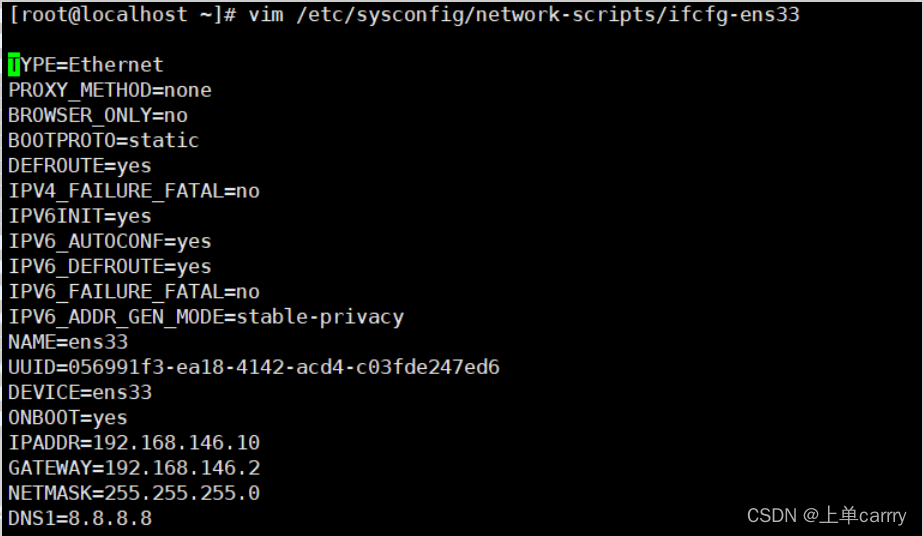Select the BOOTPROTO=static line
This screenshot has width=923, height=536.
[104, 140]
